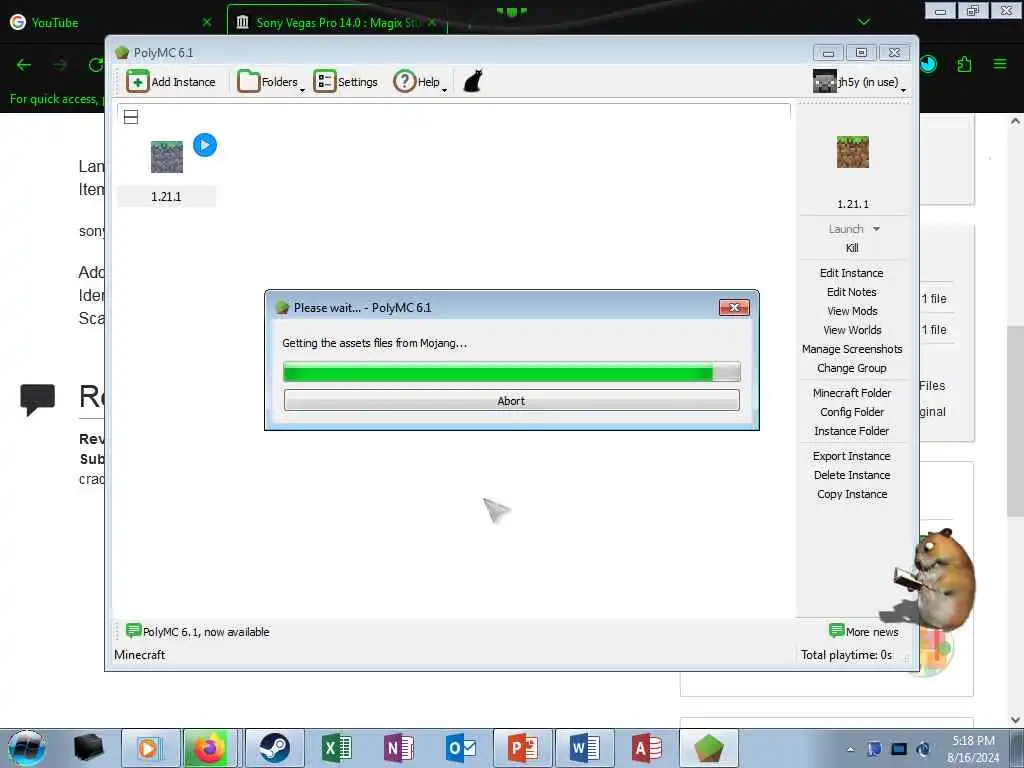
Task: Open the browser extensions puzzle icon
Action: click(965, 64)
